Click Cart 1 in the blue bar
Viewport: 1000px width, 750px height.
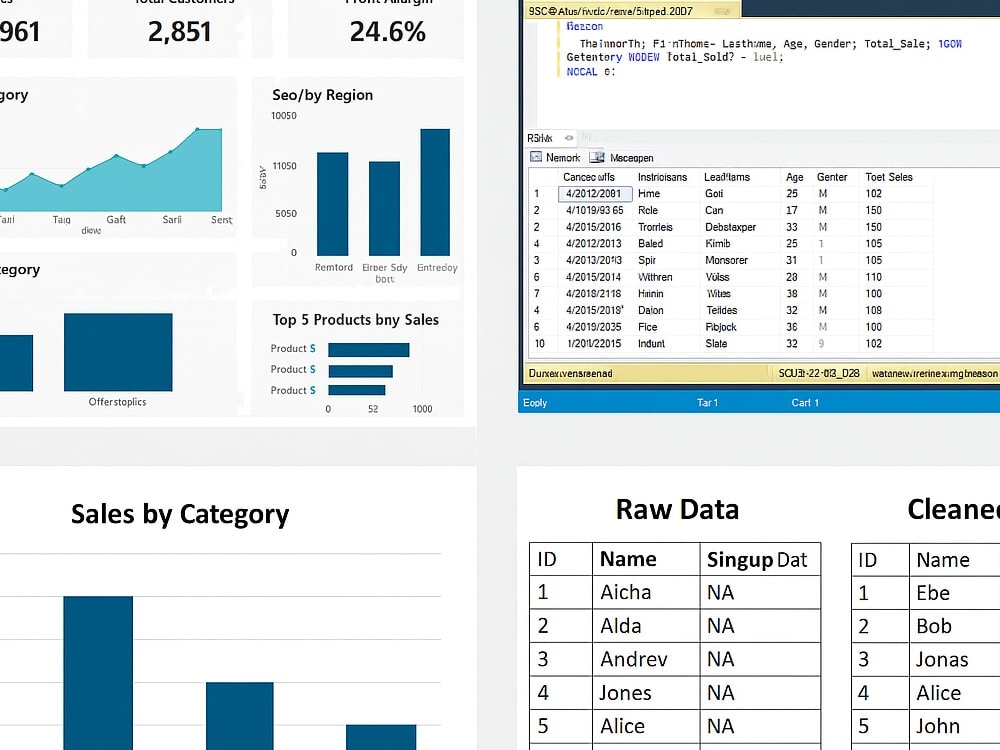click(805, 402)
